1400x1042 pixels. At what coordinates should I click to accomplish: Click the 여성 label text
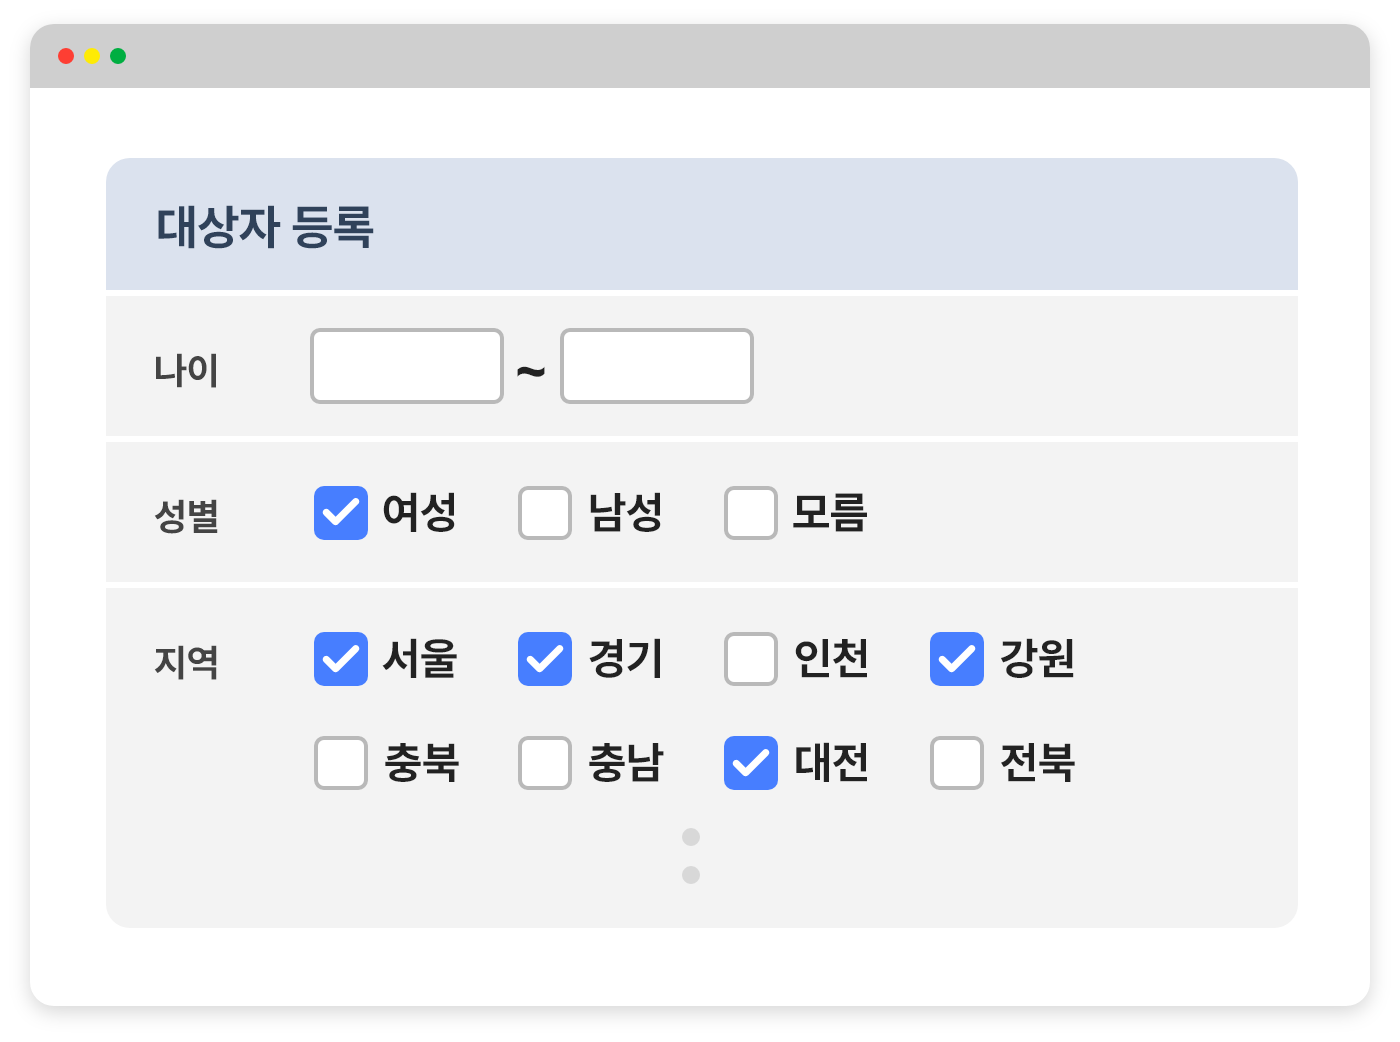420,513
